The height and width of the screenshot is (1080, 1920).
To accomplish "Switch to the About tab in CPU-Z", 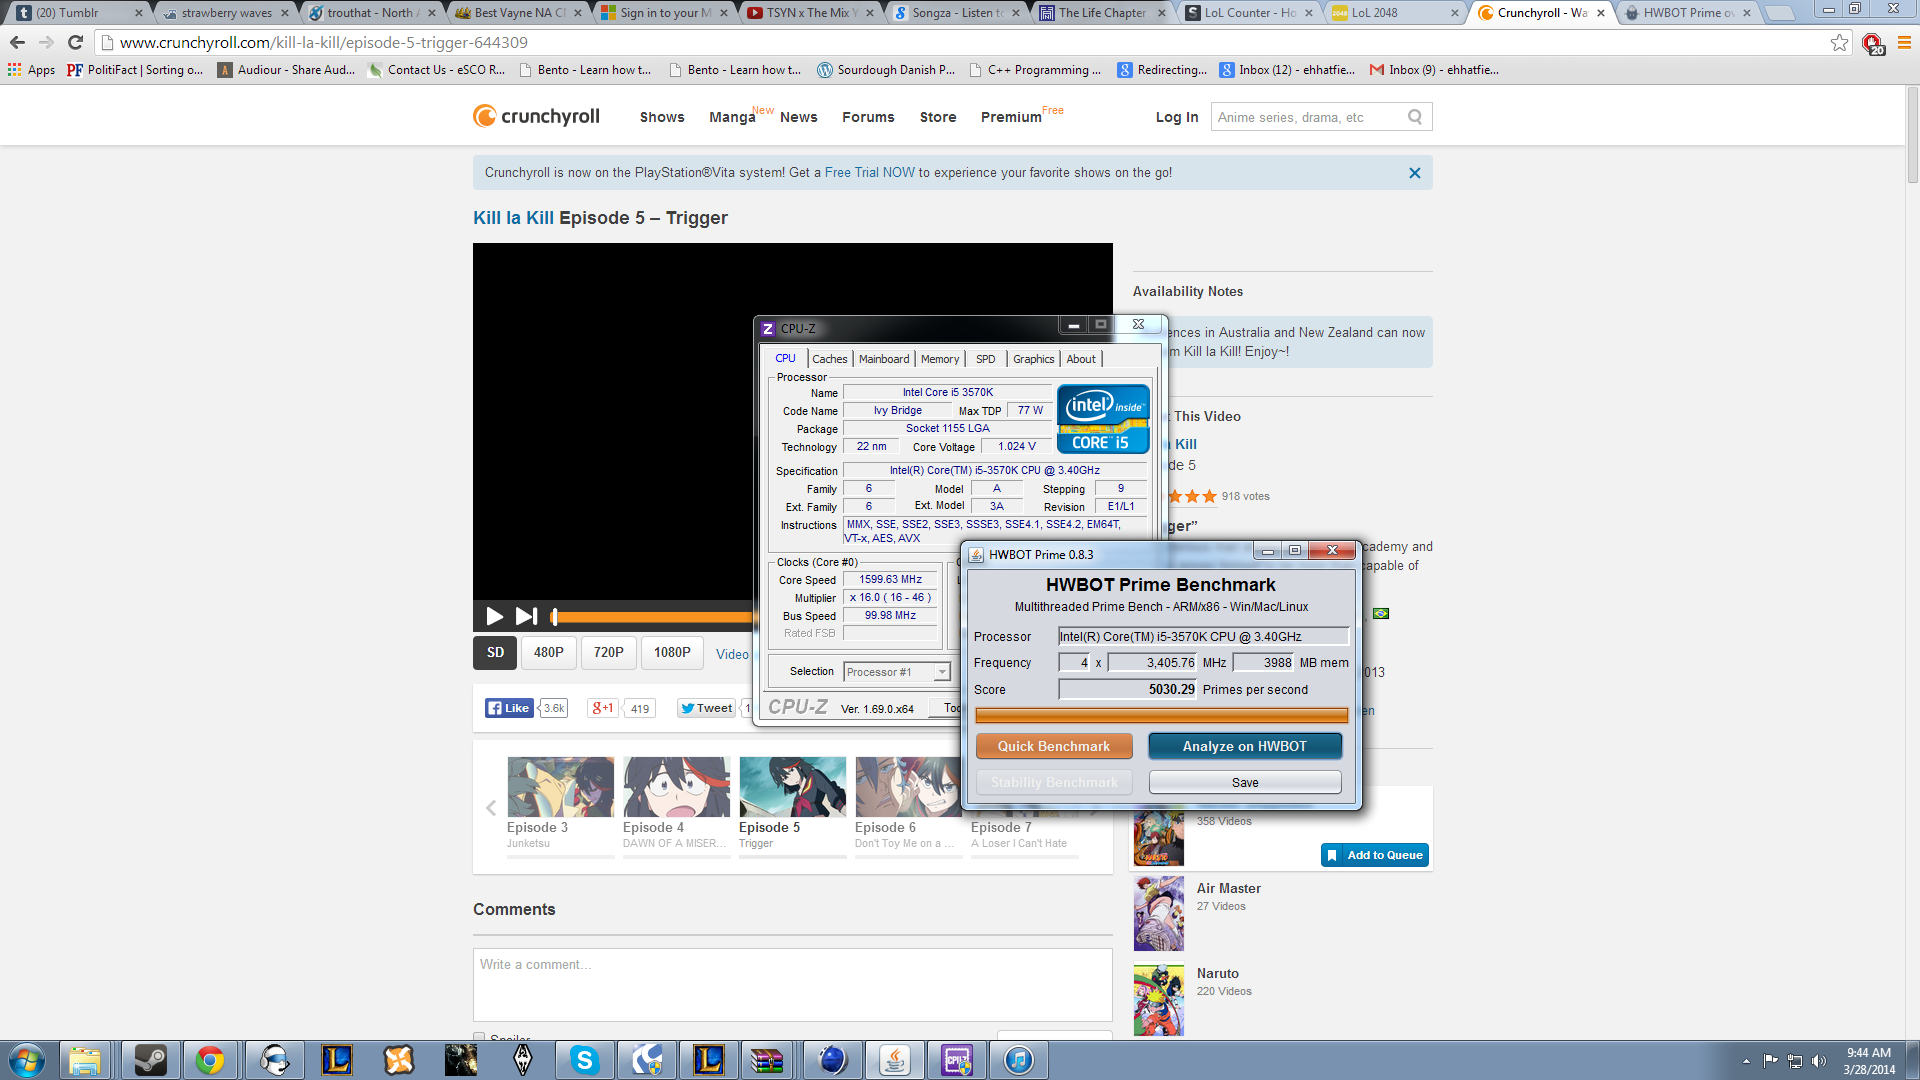I will pyautogui.click(x=1081, y=359).
